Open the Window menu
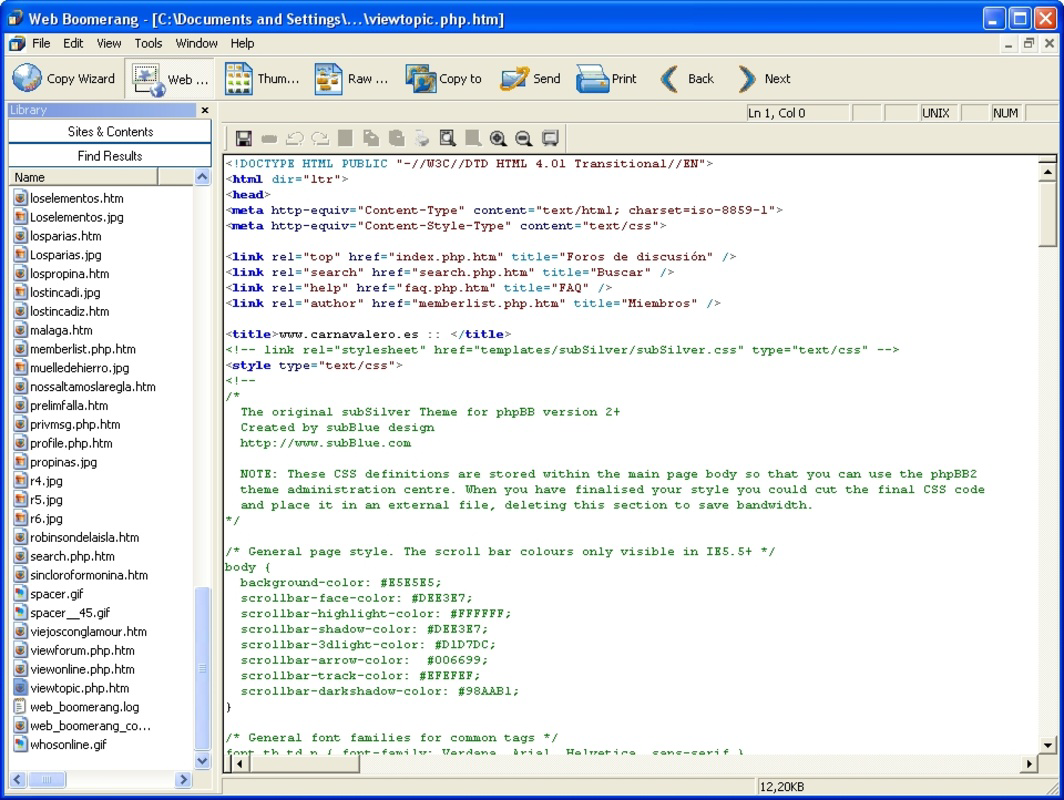 click(x=196, y=43)
